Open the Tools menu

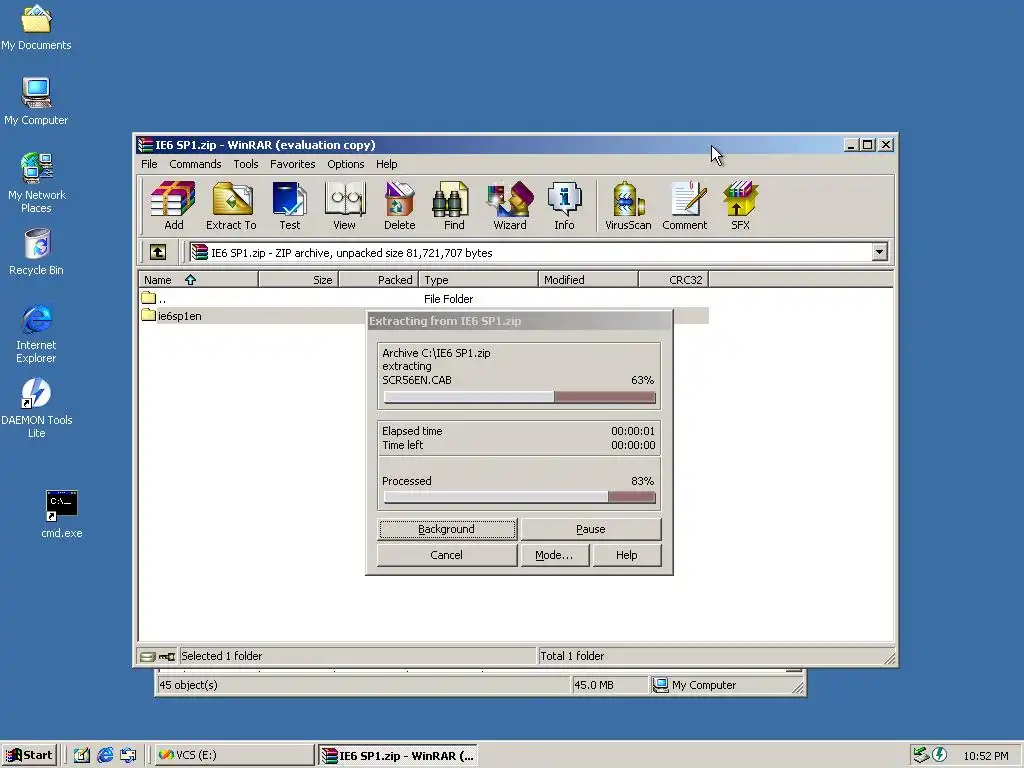[x=246, y=164]
